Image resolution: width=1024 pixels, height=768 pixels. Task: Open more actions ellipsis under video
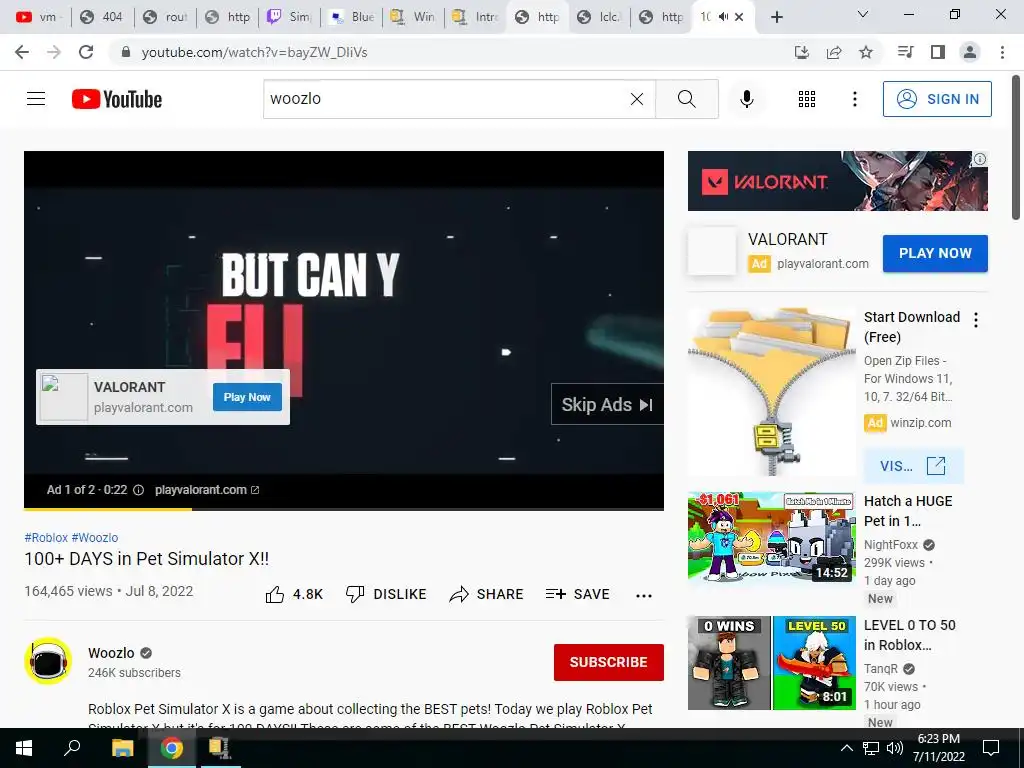pyautogui.click(x=644, y=595)
